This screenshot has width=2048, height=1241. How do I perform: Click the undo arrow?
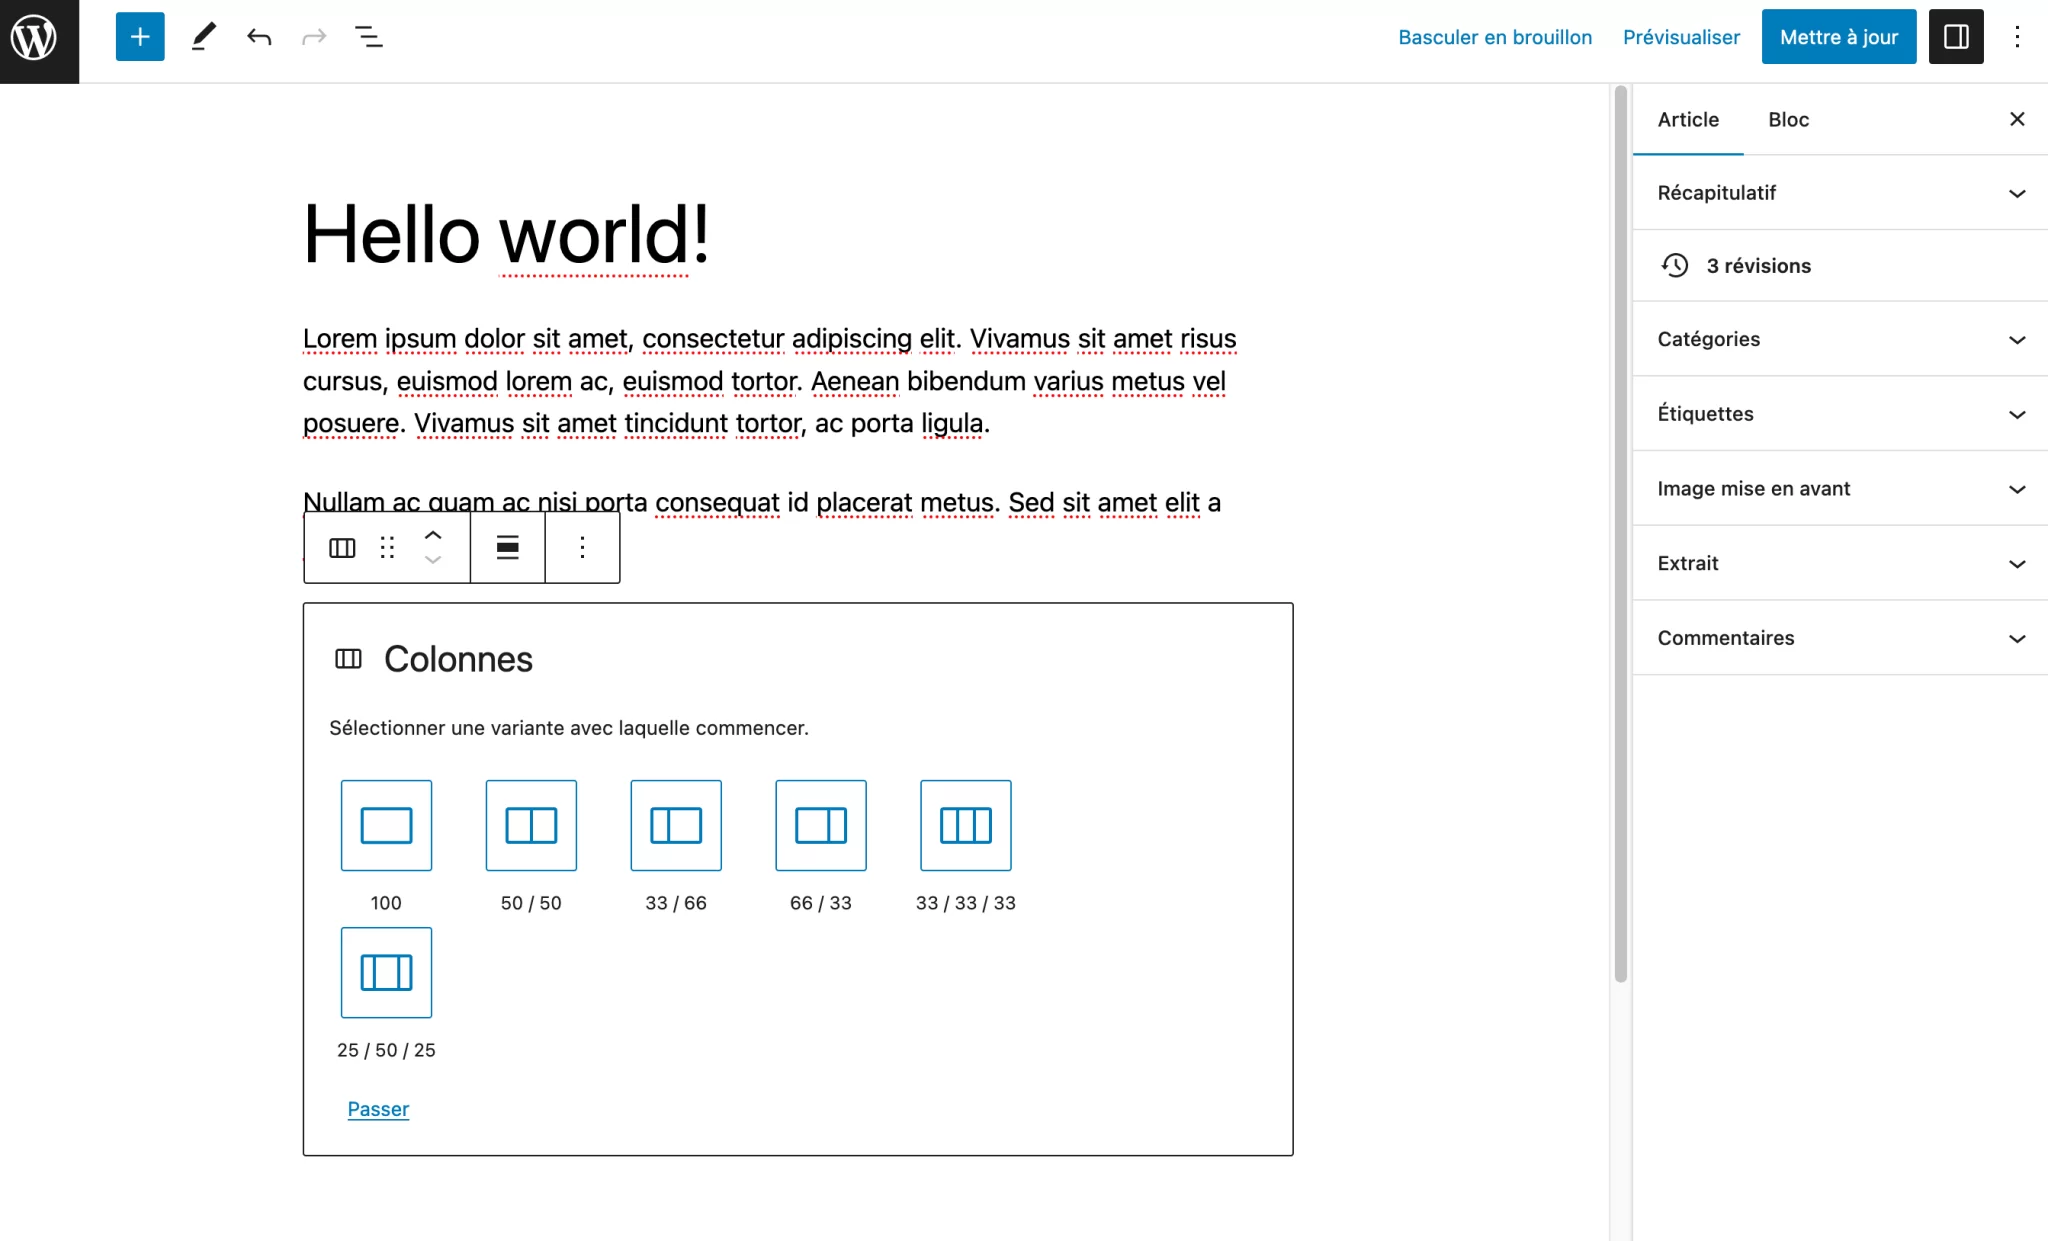point(259,37)
